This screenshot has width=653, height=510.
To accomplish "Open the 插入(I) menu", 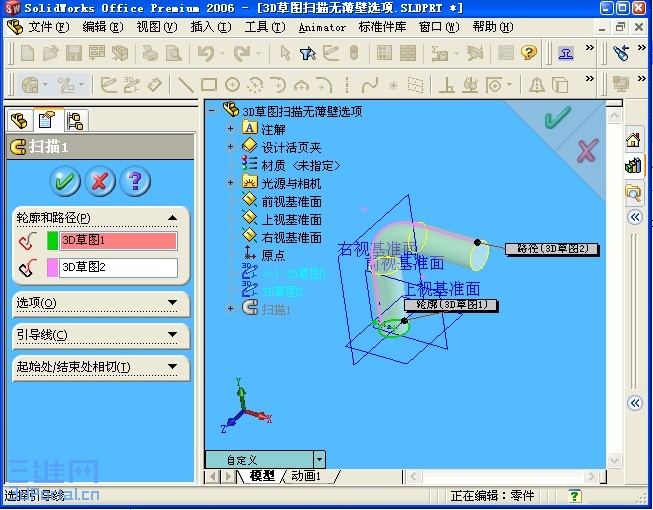I will pyautogui.click(x=211, y=27).
